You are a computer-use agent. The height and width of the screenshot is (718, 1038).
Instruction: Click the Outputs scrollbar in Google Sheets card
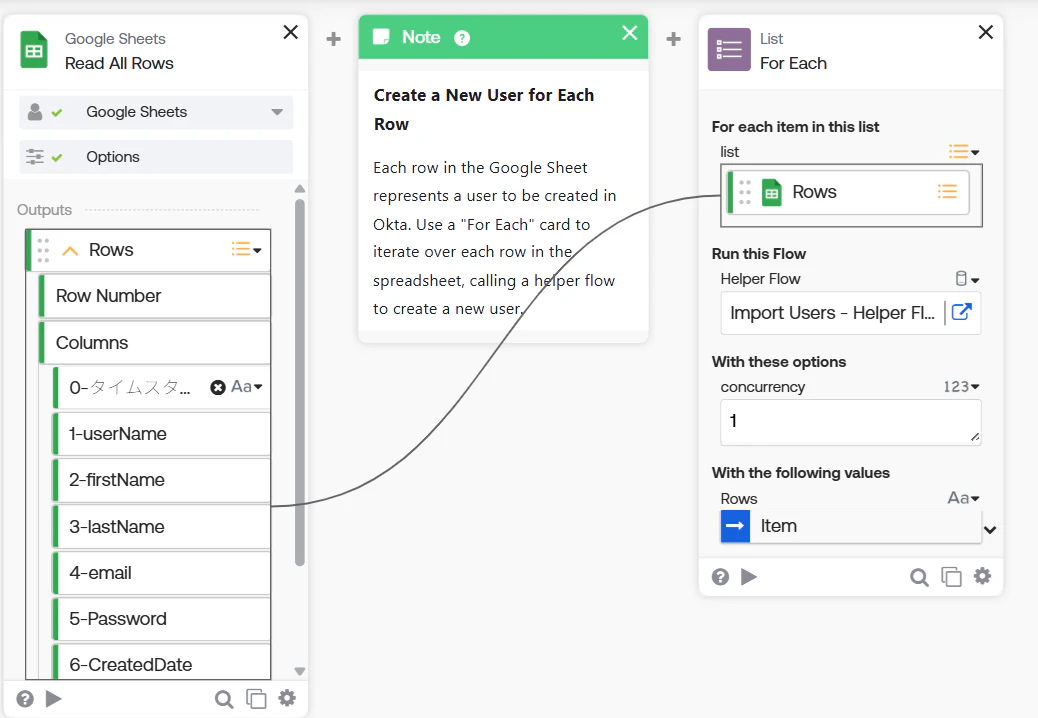pyautogui.click(x=300, y=382)
